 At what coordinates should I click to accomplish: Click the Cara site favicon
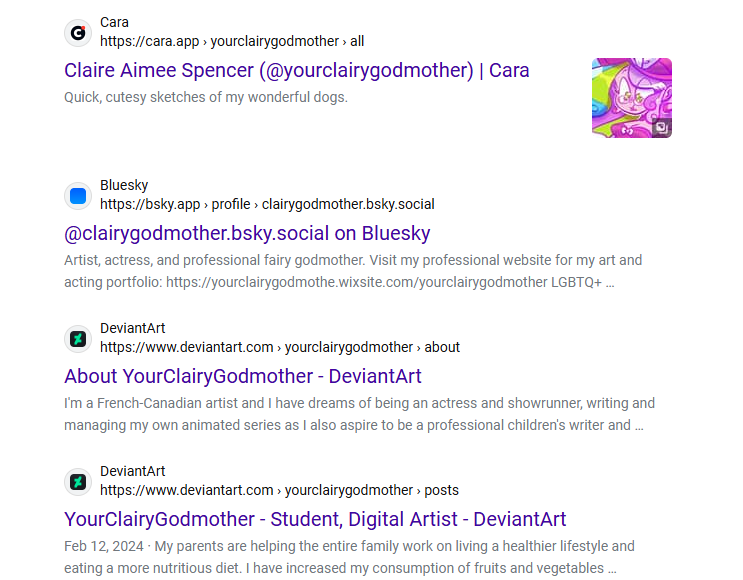click(78, 32)
